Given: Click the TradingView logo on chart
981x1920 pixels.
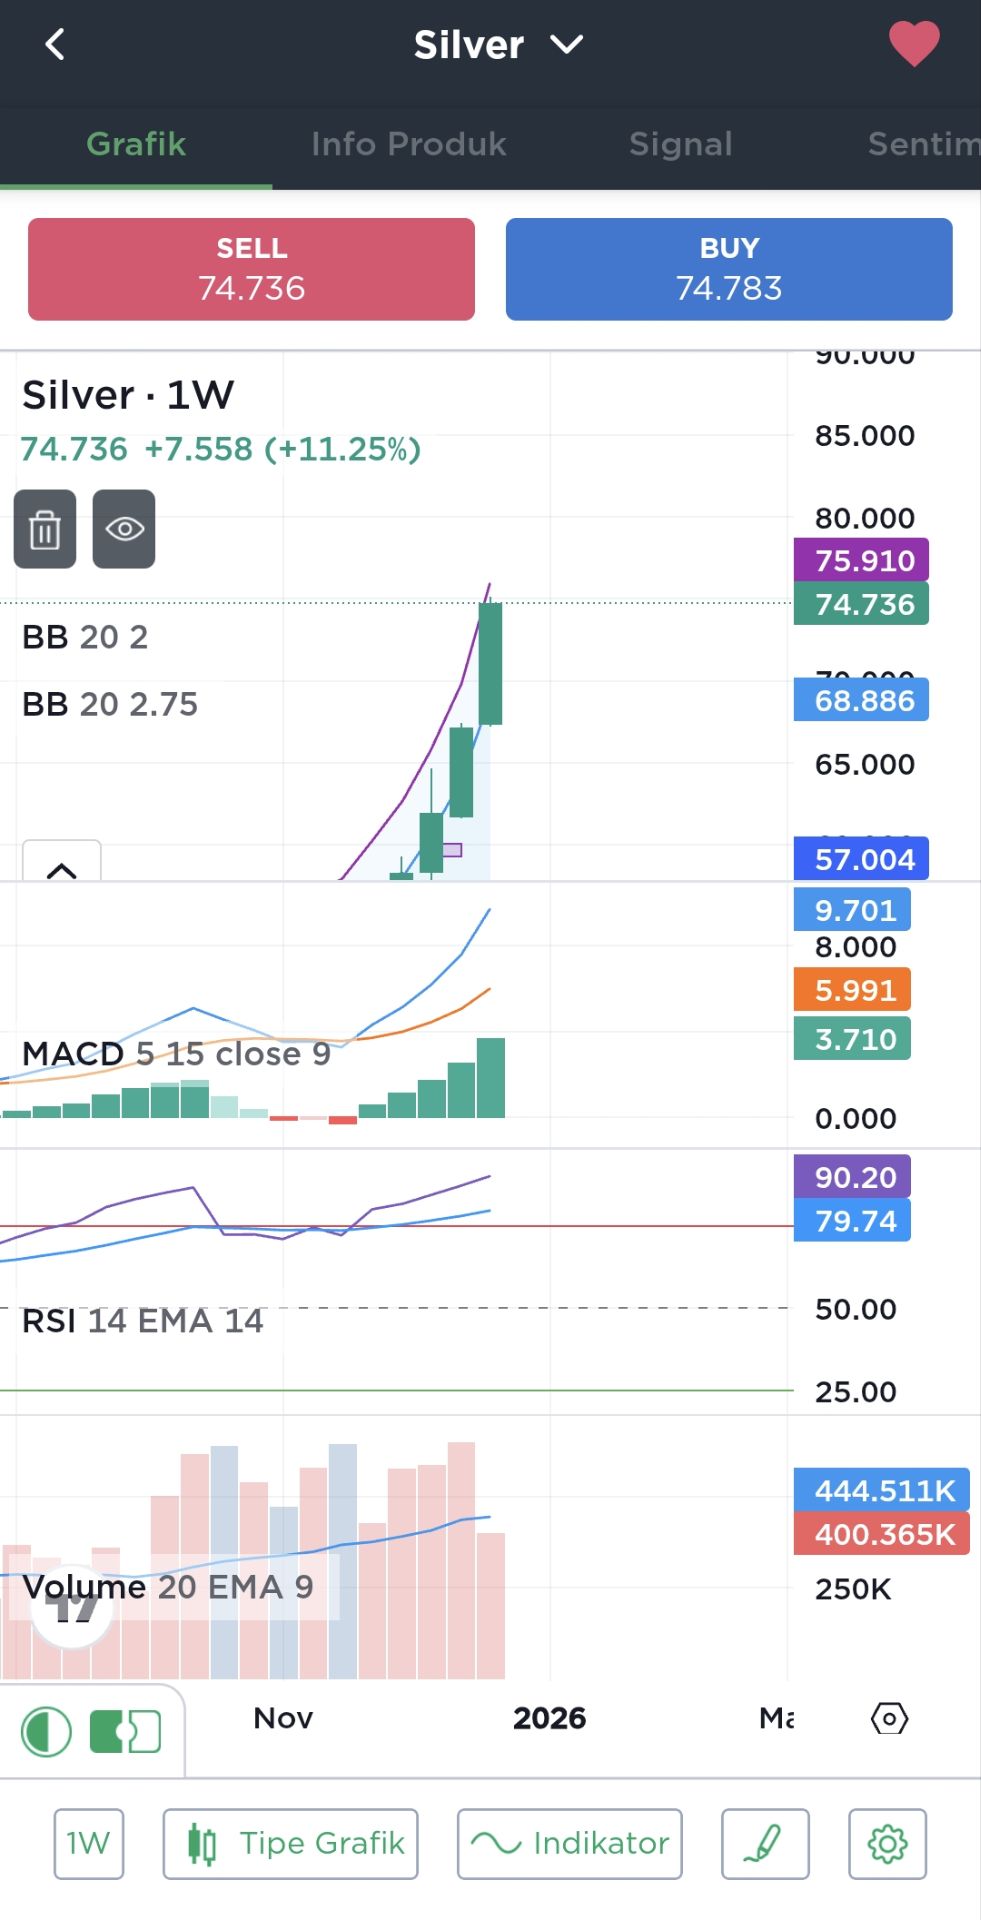Looking at the screenshot, I should (72, 1608).
